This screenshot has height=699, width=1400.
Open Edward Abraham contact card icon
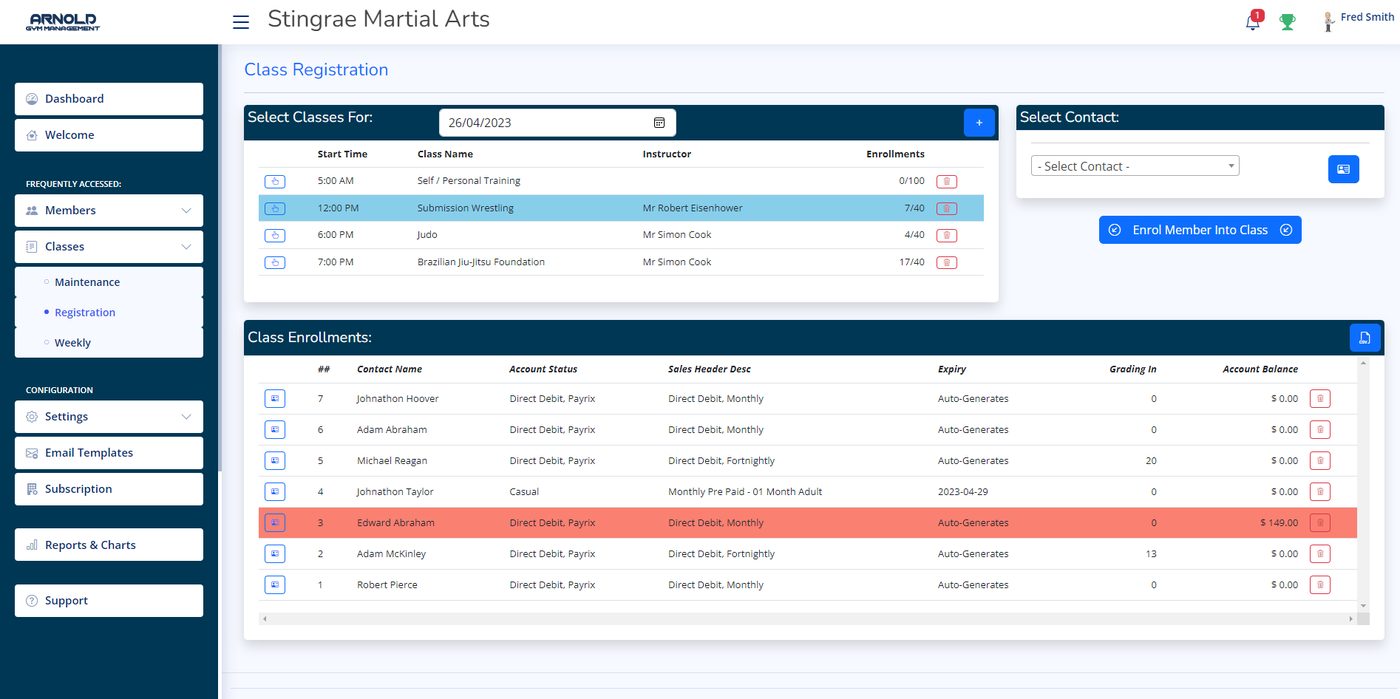pos(275,522)
